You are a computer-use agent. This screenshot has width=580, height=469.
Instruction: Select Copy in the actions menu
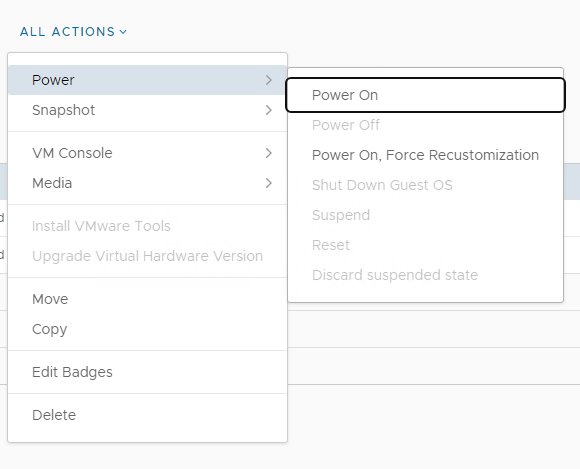point(147,329)
